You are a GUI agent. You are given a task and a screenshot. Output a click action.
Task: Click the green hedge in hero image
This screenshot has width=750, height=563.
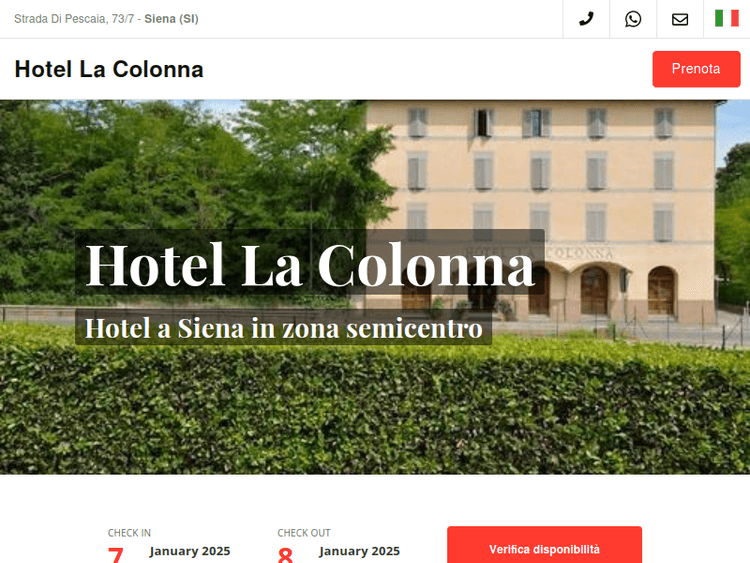375,407
